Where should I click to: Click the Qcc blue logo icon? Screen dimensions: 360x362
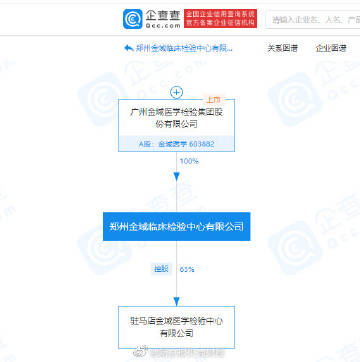133,19
